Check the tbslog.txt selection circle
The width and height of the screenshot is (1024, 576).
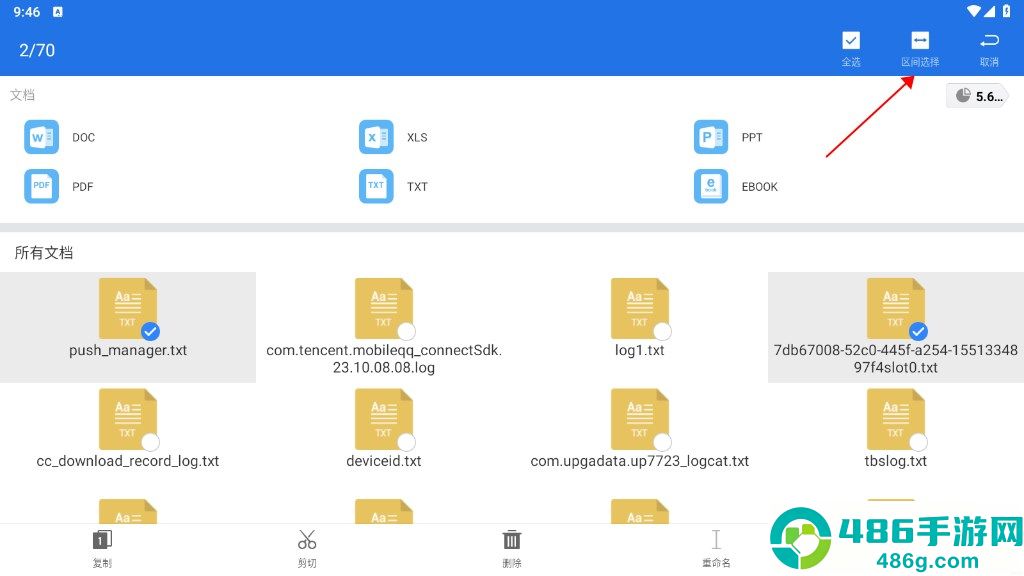coord(918,442)
